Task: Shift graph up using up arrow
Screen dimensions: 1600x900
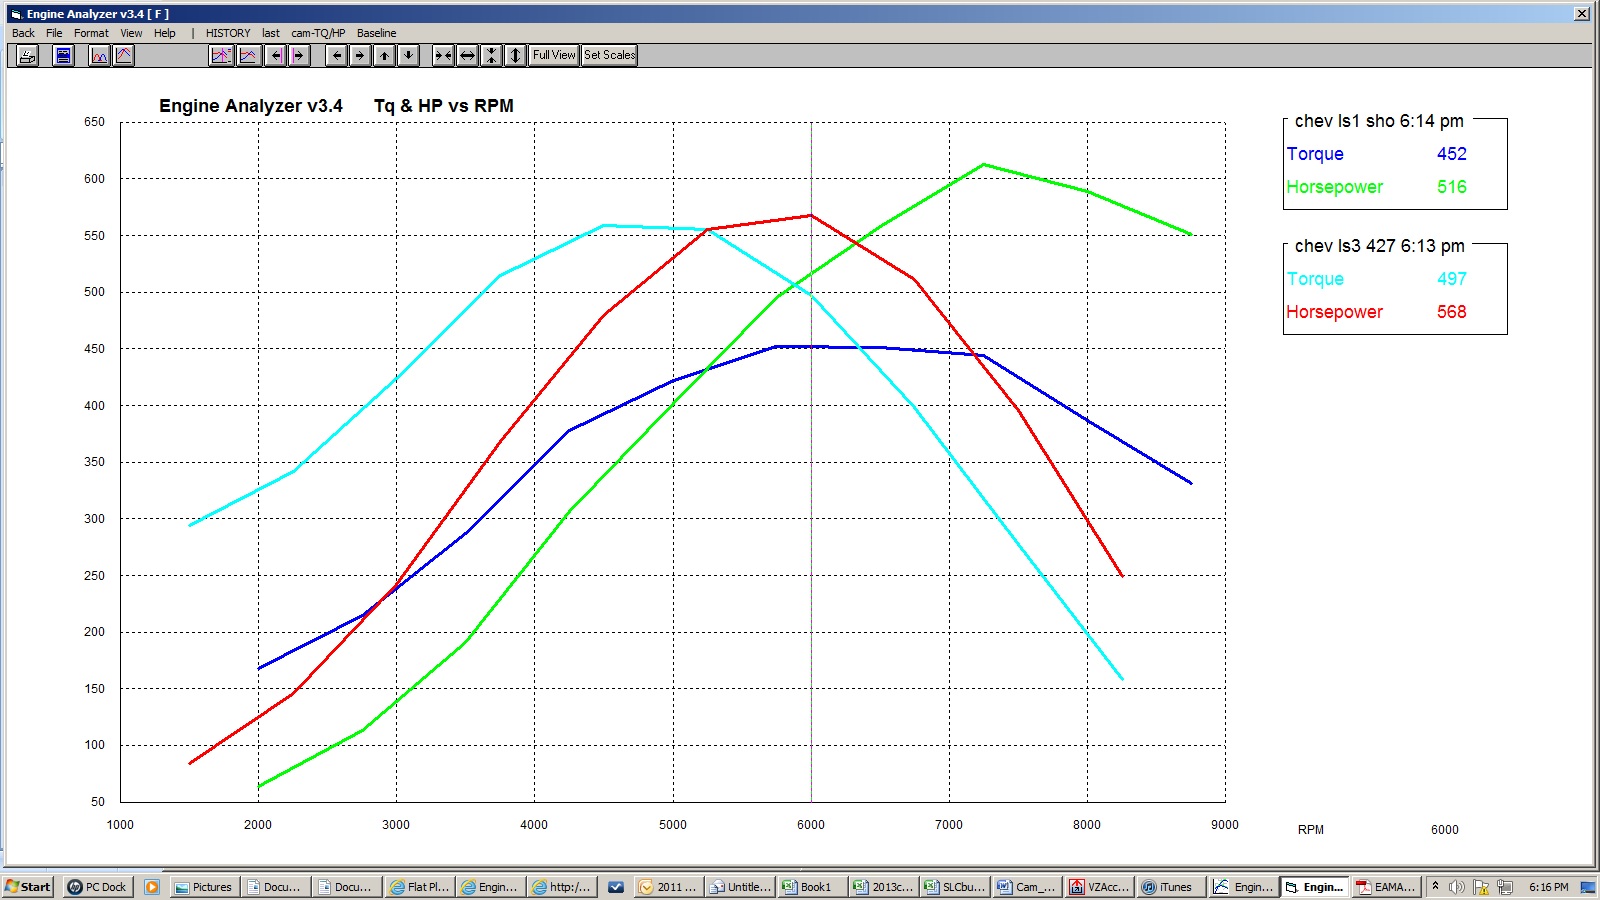Action: click(384, 56)
